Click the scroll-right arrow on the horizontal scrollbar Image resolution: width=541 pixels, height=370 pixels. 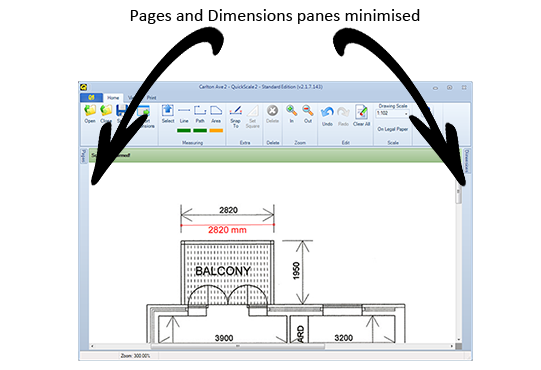[452, 346]
